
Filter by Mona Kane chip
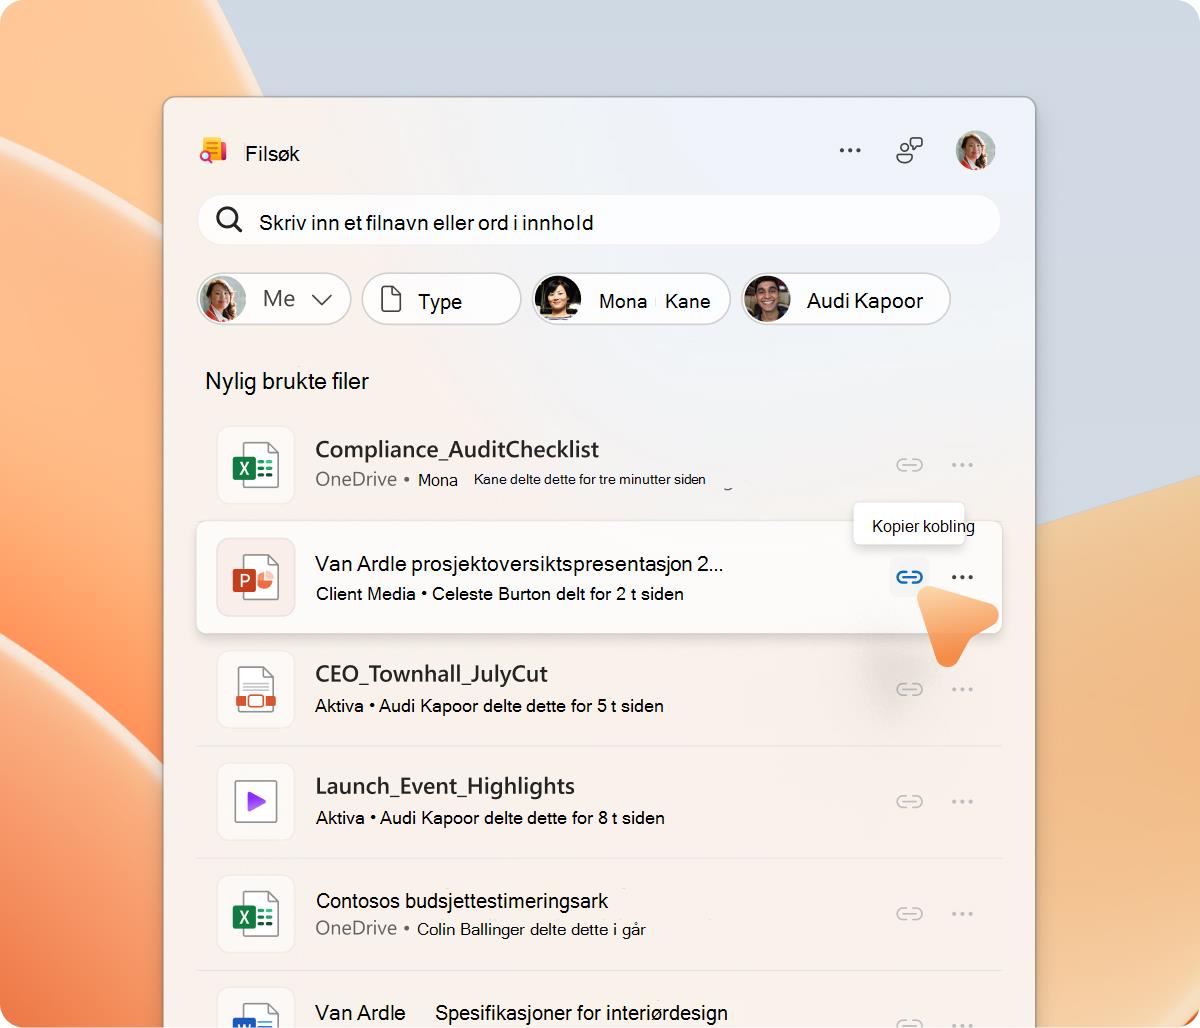click(x=631, y=299)
